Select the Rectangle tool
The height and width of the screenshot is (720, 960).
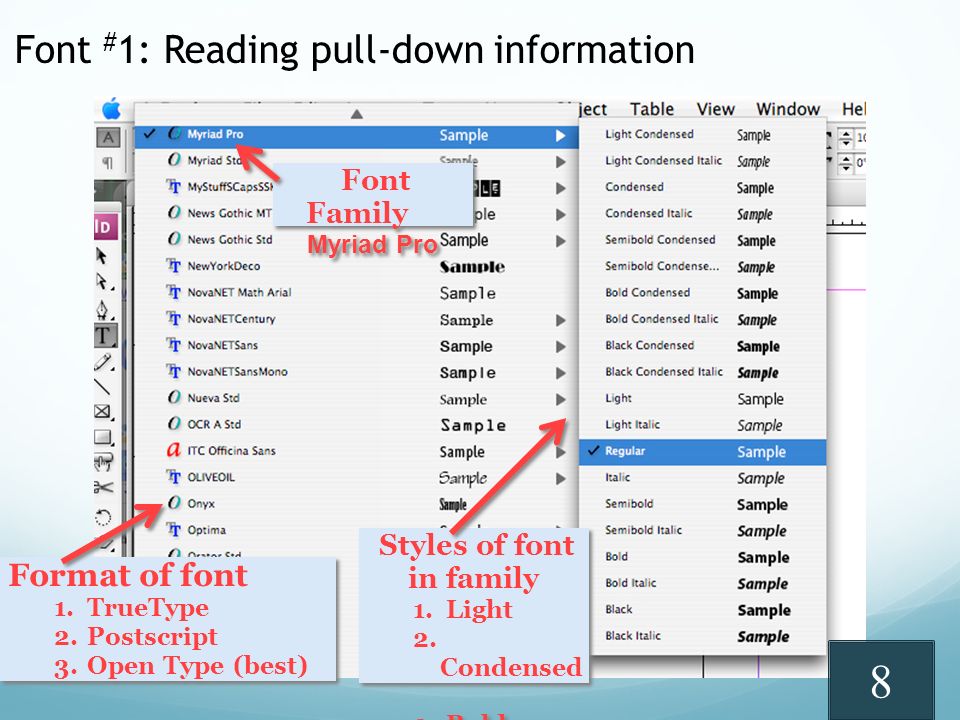[103, 437]
